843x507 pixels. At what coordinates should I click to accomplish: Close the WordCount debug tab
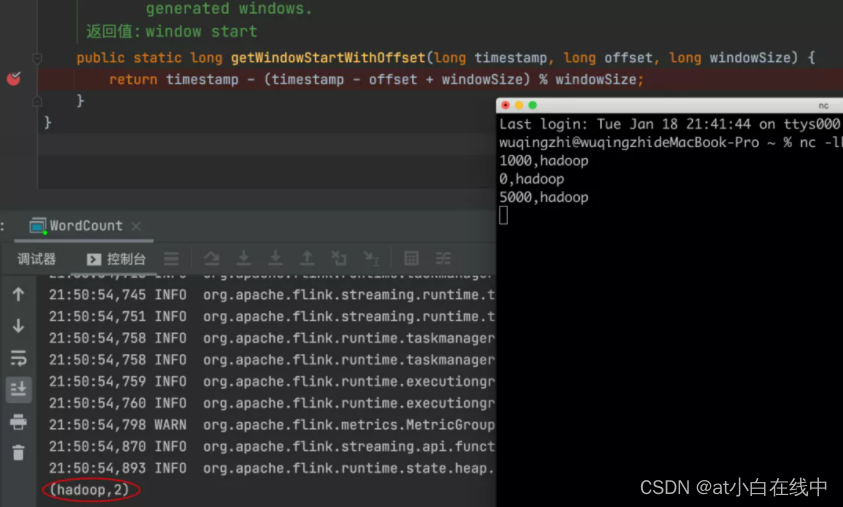136,226
